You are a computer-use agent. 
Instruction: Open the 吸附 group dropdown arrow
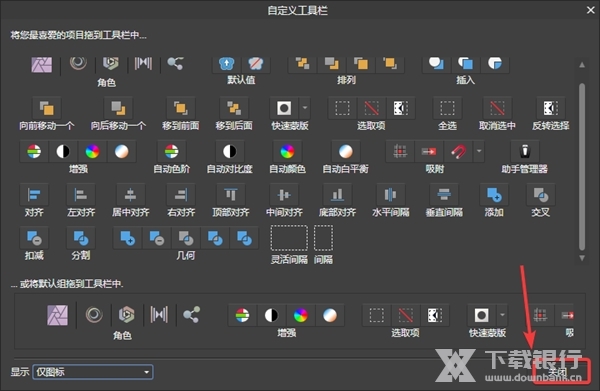tap(479, 152)
